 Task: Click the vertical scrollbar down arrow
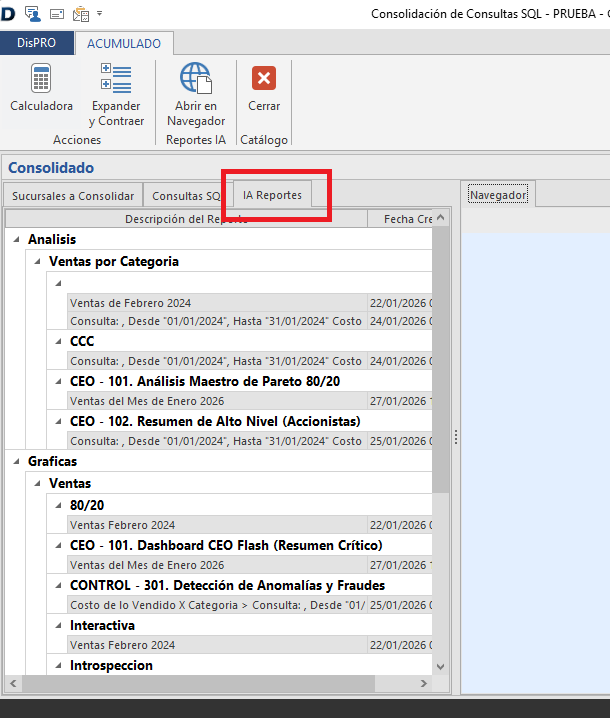441,667
